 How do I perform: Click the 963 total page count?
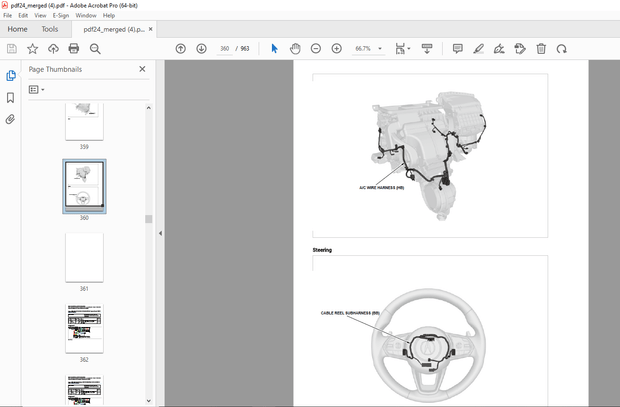coord(245,49)
